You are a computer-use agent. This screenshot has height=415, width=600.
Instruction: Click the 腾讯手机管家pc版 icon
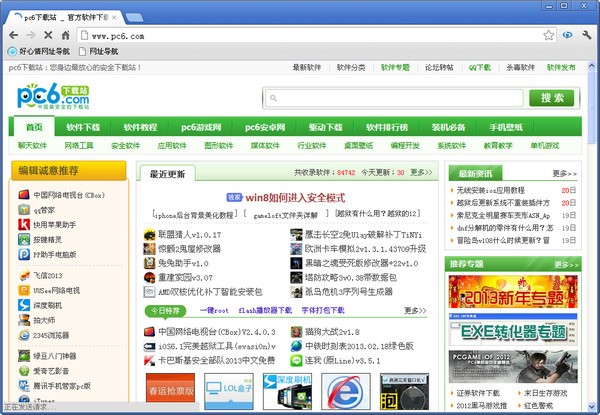[x=24, y=386]
